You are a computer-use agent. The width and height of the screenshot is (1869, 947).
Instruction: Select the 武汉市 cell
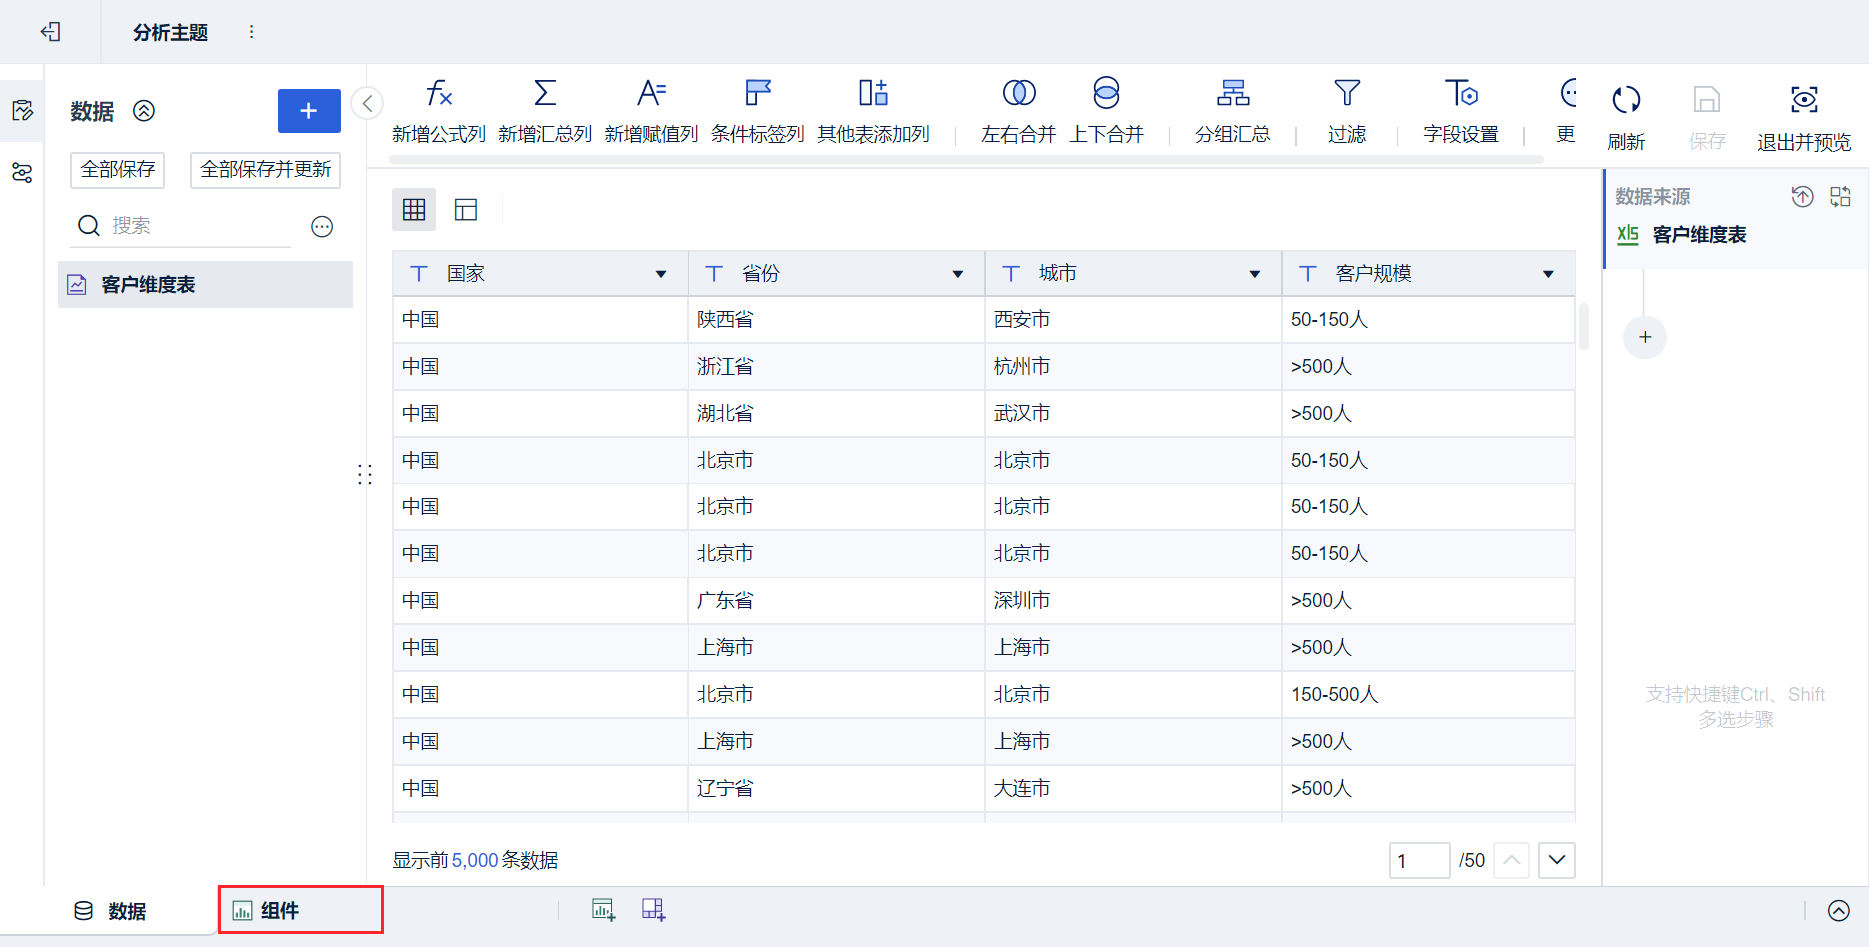1134,414
